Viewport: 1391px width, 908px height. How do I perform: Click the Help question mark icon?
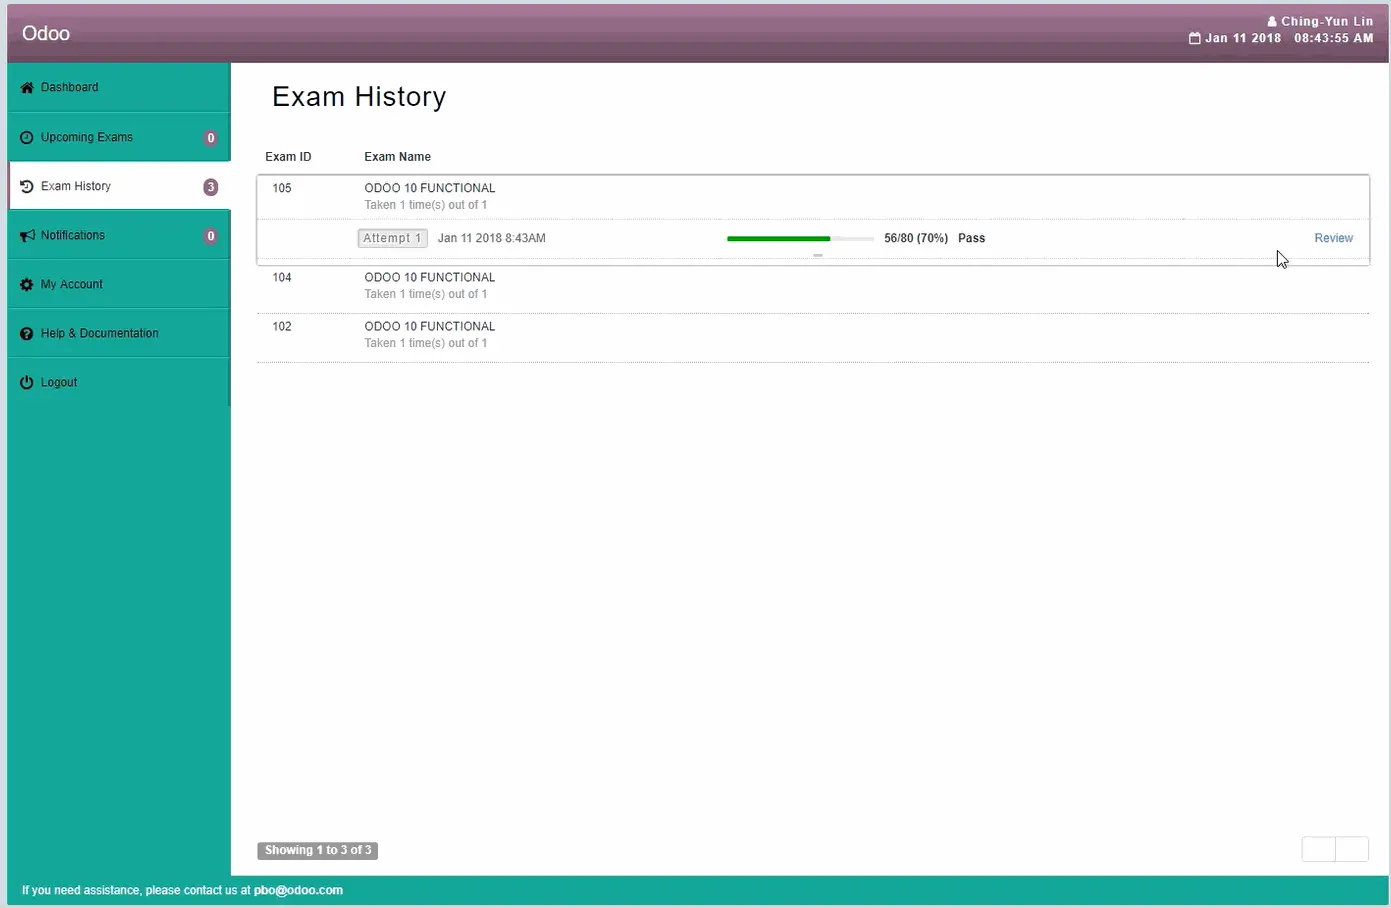tap(27, 334)
